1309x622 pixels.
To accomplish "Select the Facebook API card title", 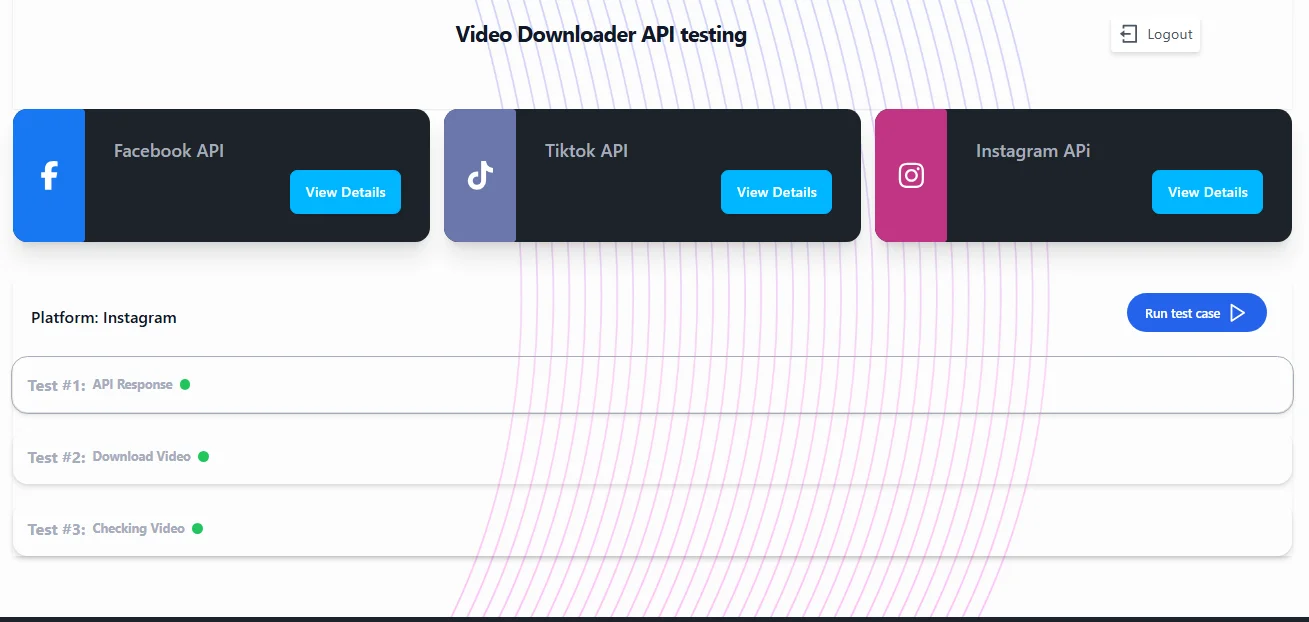I will click(169, 151).
